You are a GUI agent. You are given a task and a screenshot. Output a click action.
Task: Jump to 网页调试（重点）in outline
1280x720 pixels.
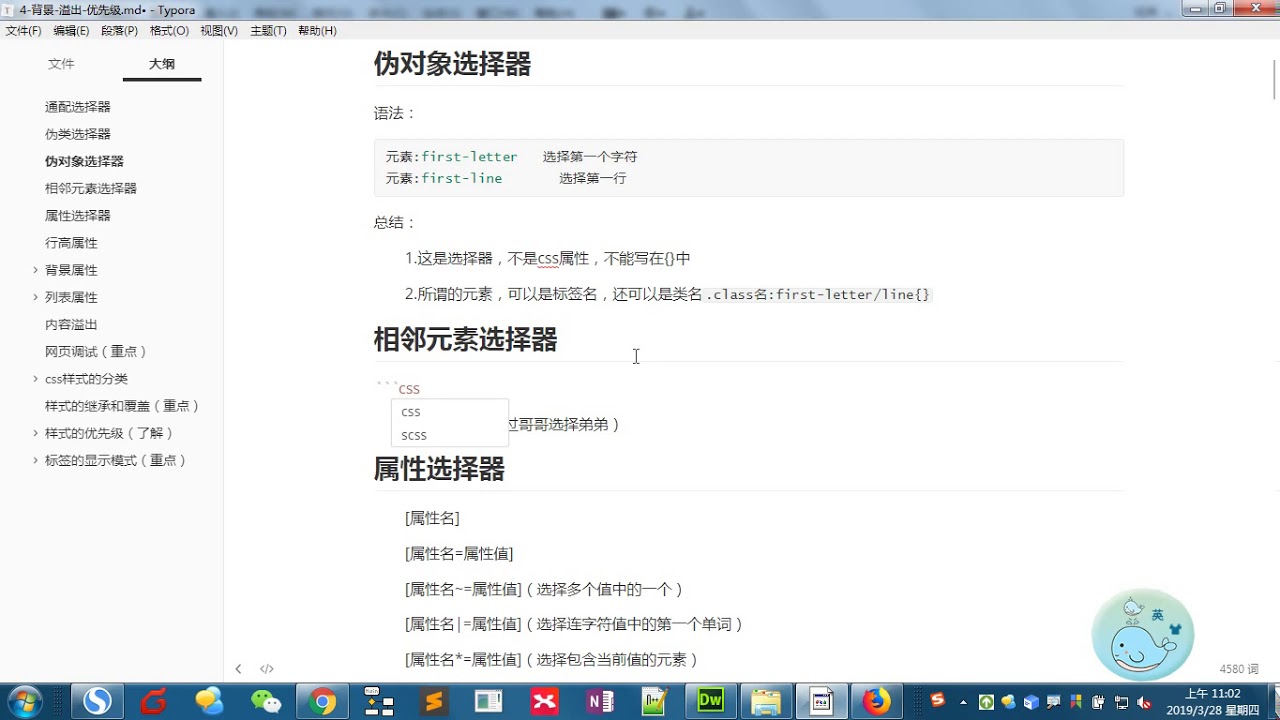(x=97, y=352)
